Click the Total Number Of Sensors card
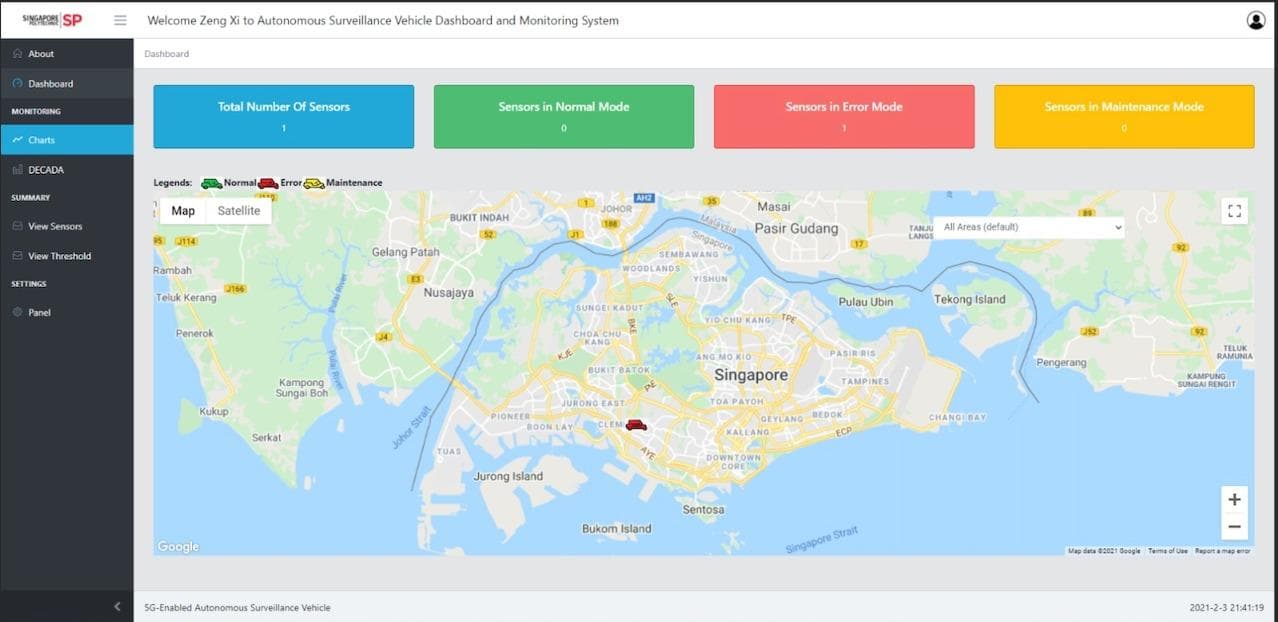The image size is (1278, 622). [284, 117]
